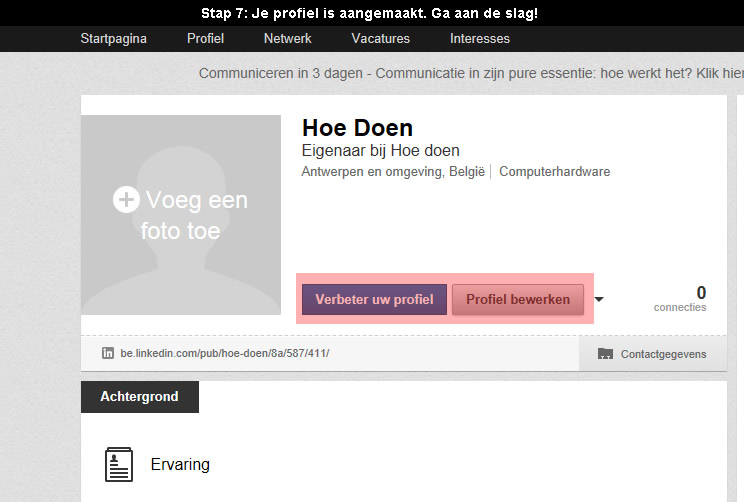
Task: Click the LinkedIn icon beside the profile URL
Action: pos(108,353)
